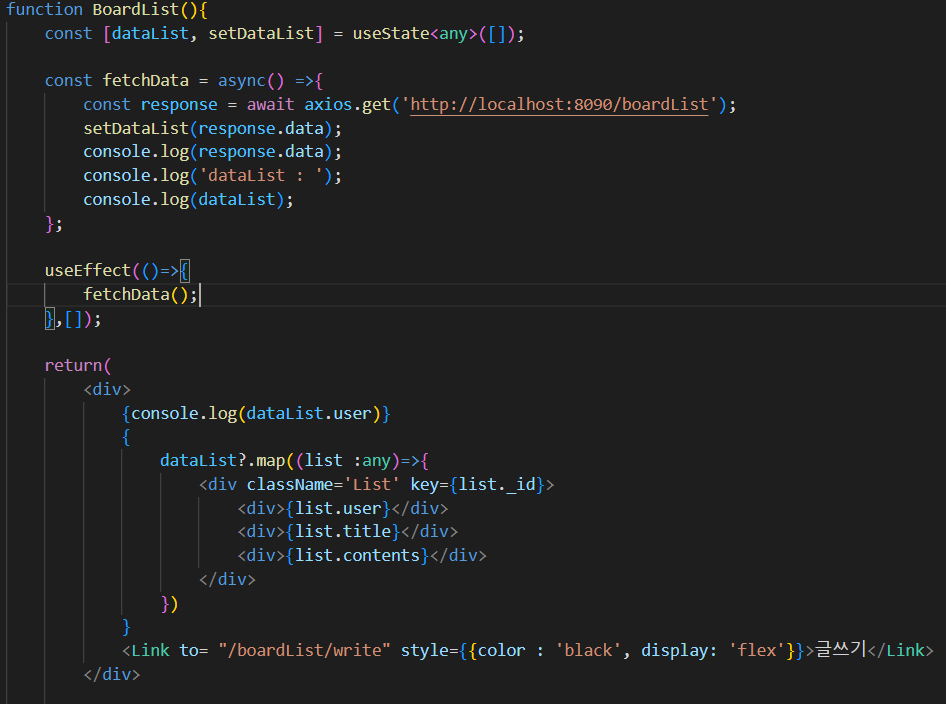Click the return keyword
Image resolution: width=946 pixels, height=704 pixels.
click(74, 366)
